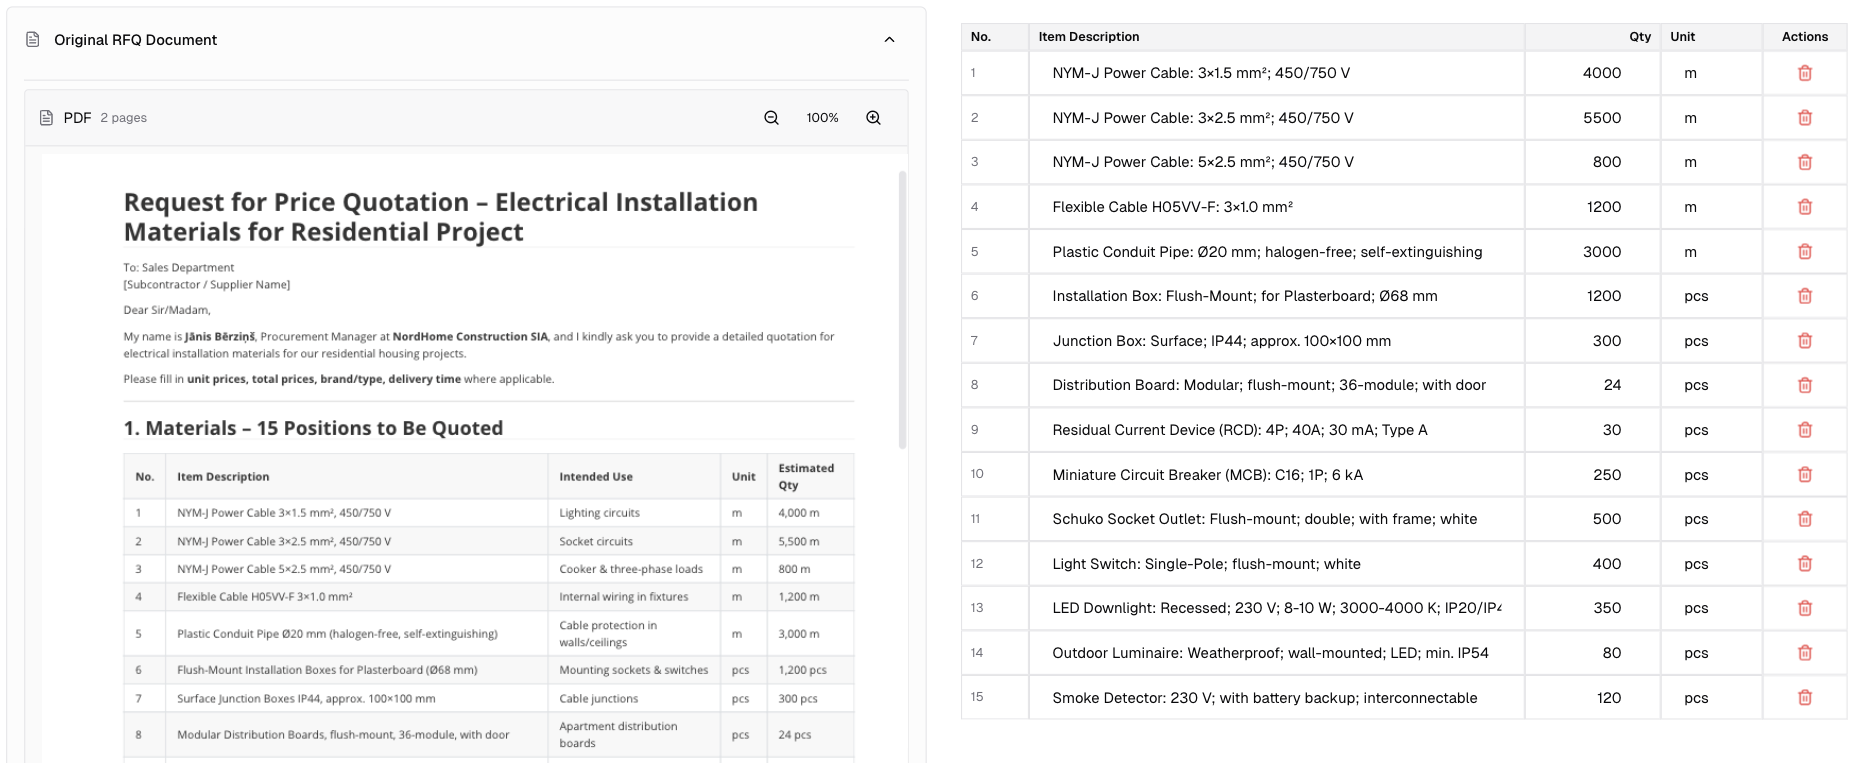Edit description Residual Current Device (RCD)

1276,430
